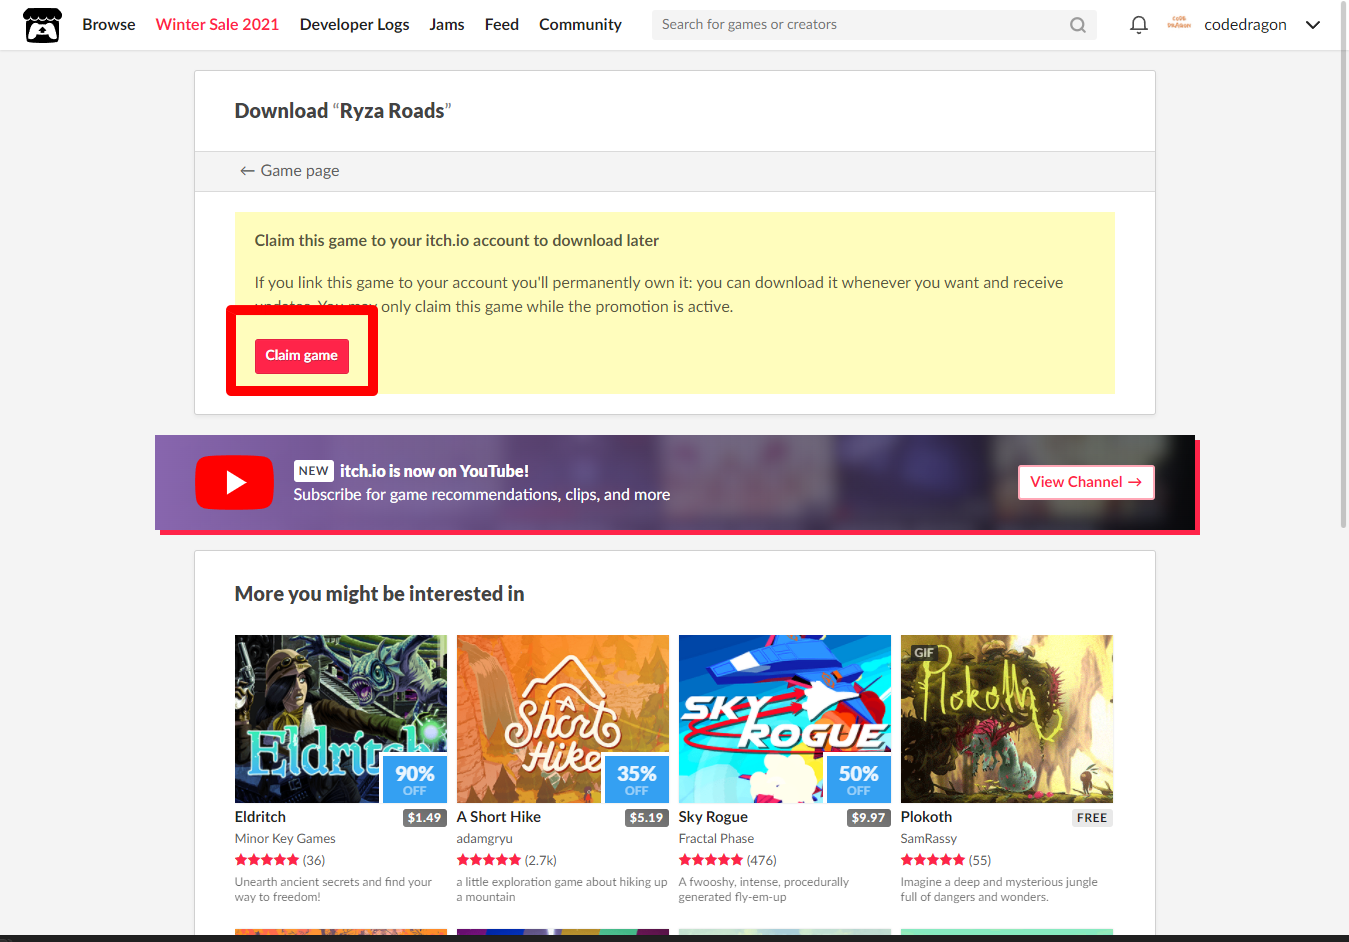
Task: Click the FREE tag on Plokoth
Action: pyautogui.click(x=1092, y=818)
